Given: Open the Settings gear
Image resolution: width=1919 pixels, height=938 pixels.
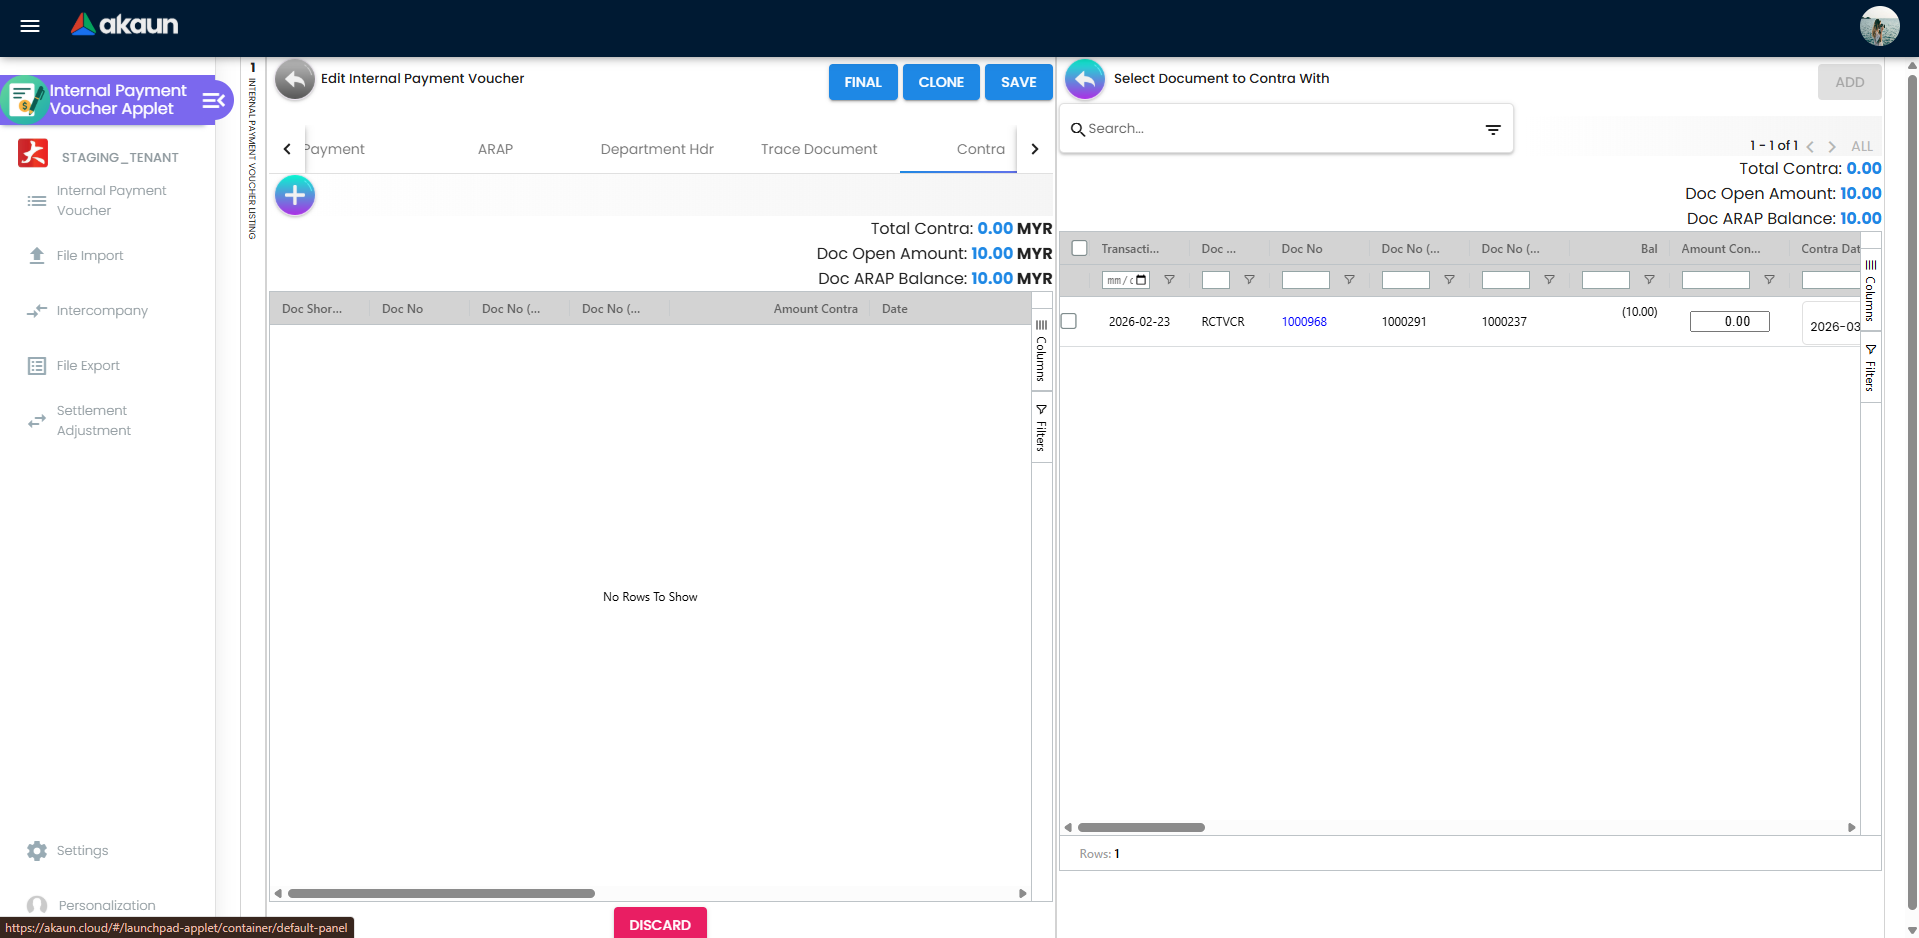Looking at the screenshot, I should tap(37, 850).
